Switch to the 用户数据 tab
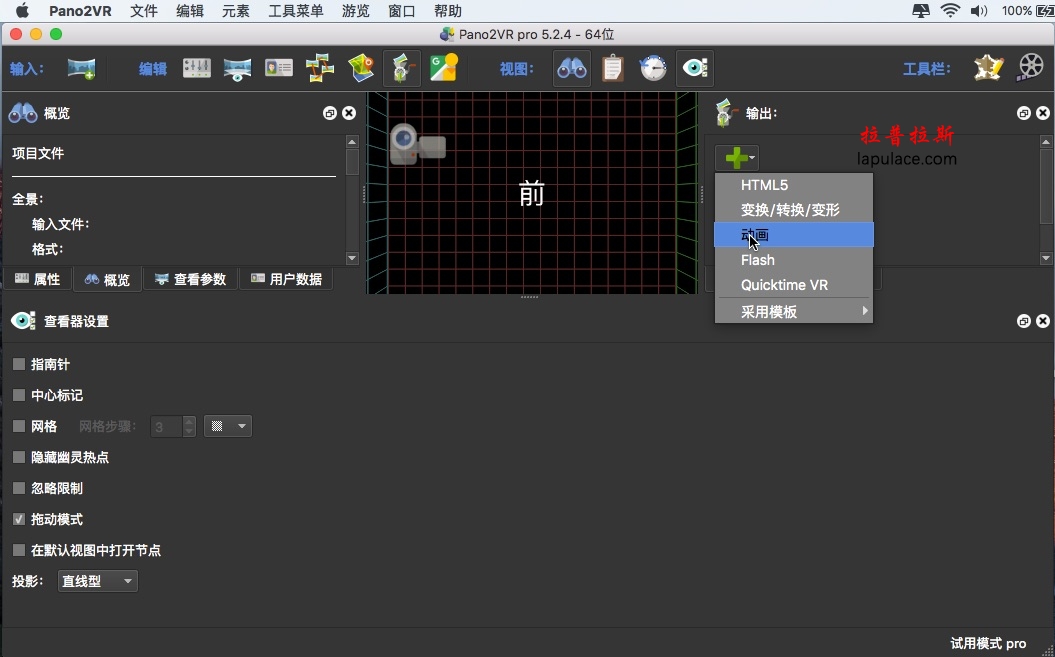 [x=286, y=279]
